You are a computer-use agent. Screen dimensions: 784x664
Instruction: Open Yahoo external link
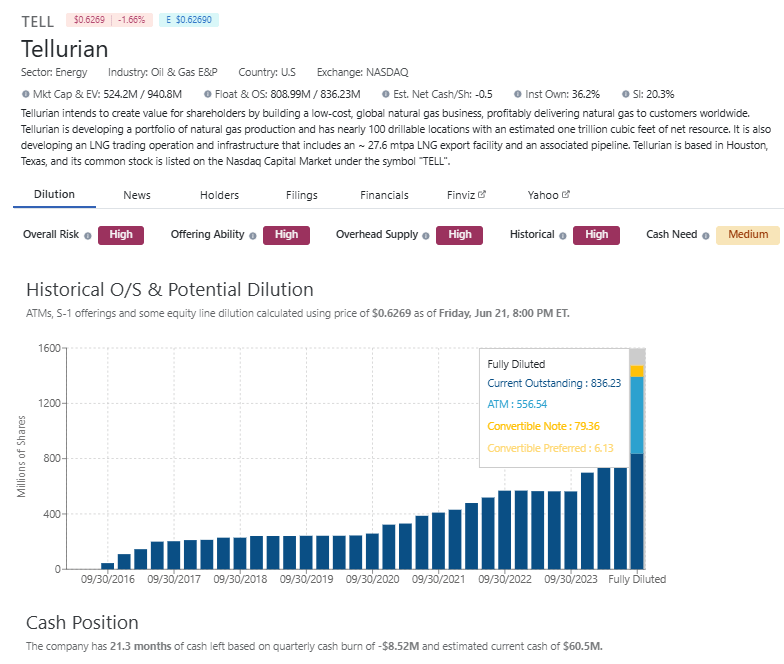548,195
